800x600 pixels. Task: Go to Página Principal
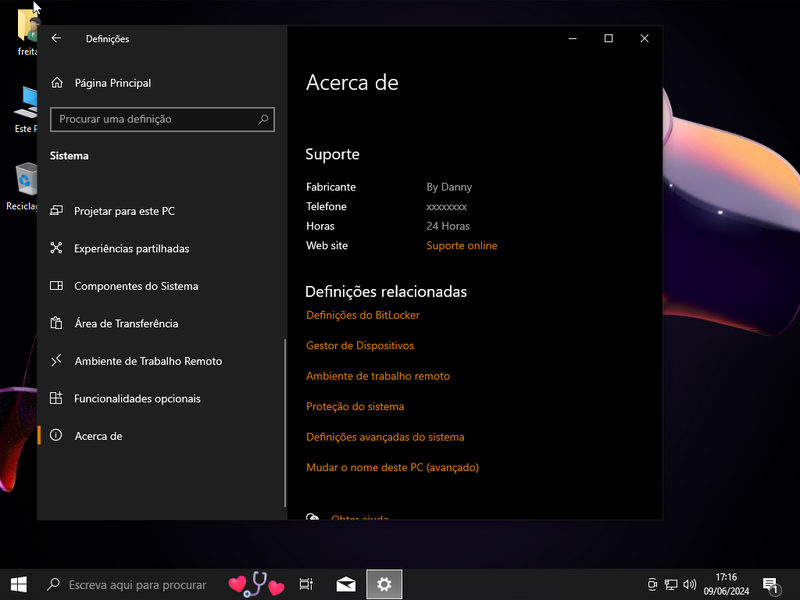pyautogui.click(x=112, y=83)
